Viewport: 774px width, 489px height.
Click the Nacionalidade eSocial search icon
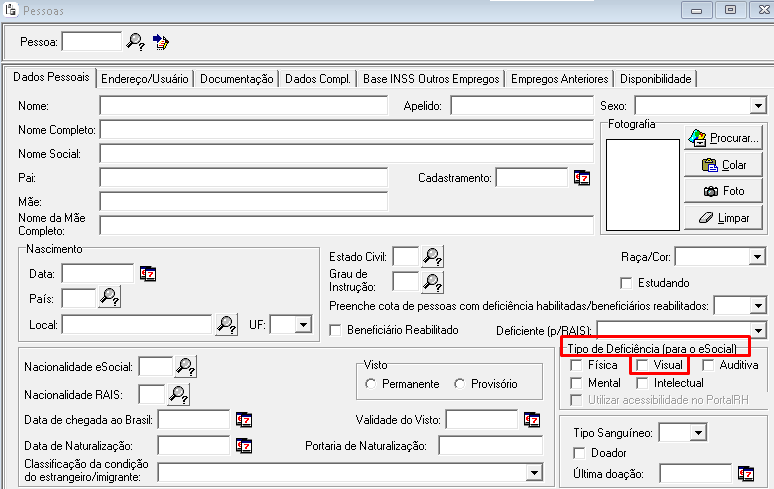coord(186,367)
